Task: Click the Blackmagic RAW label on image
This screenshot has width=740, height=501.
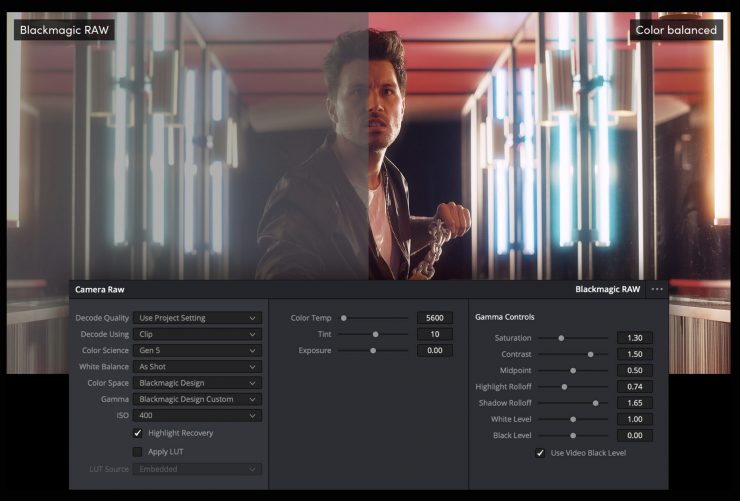Action: click(x=64, y=30)
